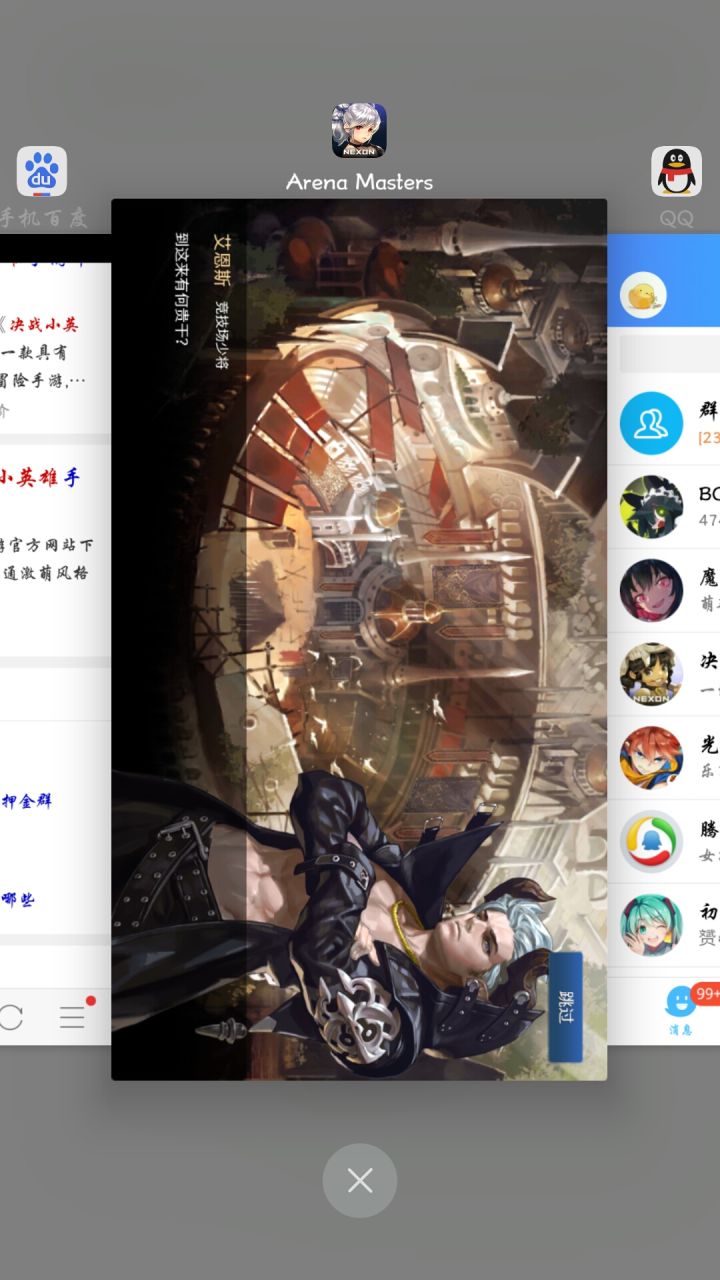Open QQ chat with orange-haired character avatar

point(651,758)
